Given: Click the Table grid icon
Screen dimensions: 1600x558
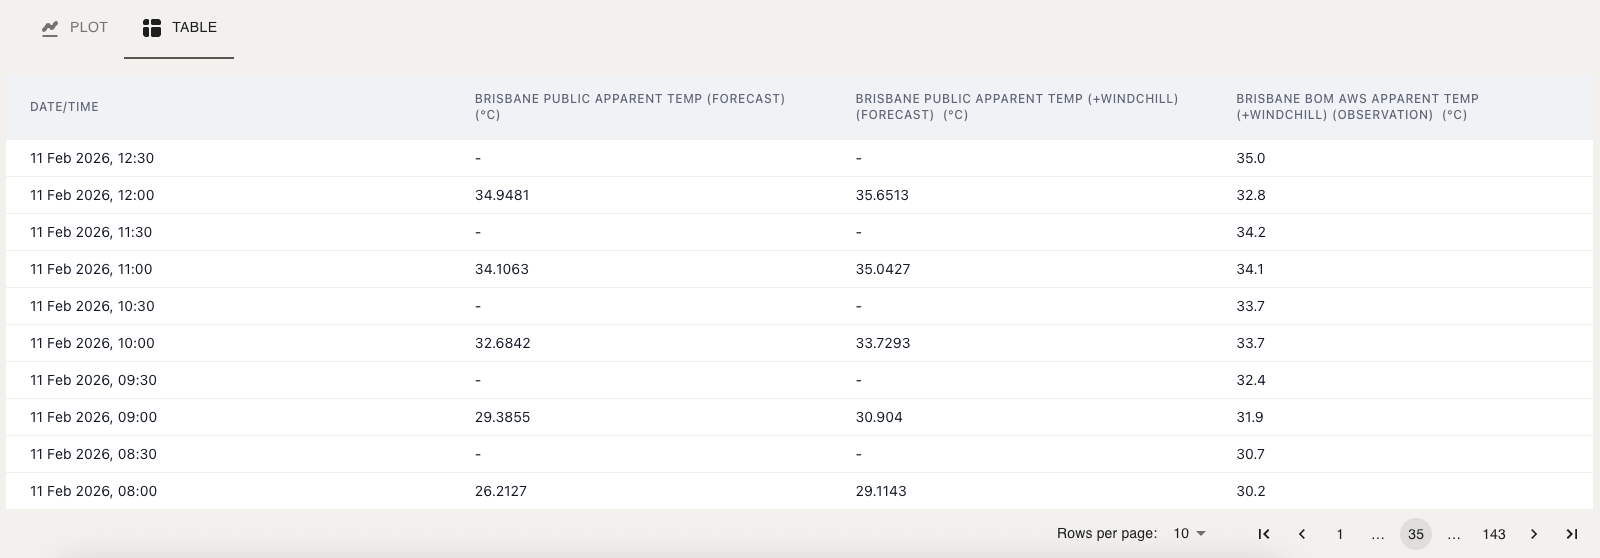Looking at the screenshot, I should [x=152, y=28].
